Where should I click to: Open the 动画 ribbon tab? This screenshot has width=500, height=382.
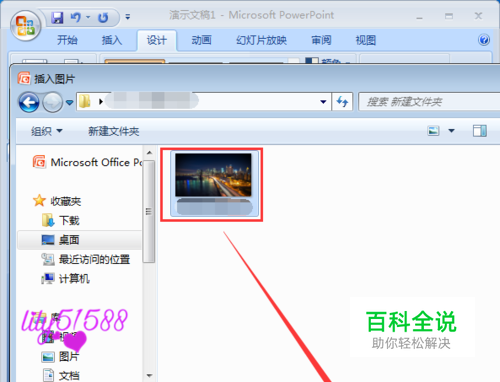pos(201,40)
